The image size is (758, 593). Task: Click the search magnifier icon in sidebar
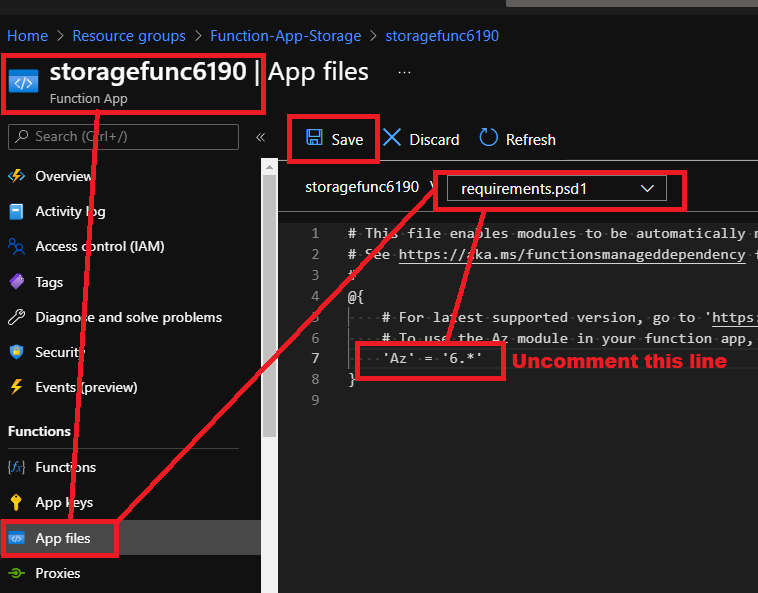pyautogui.click(x=21, y=136)
